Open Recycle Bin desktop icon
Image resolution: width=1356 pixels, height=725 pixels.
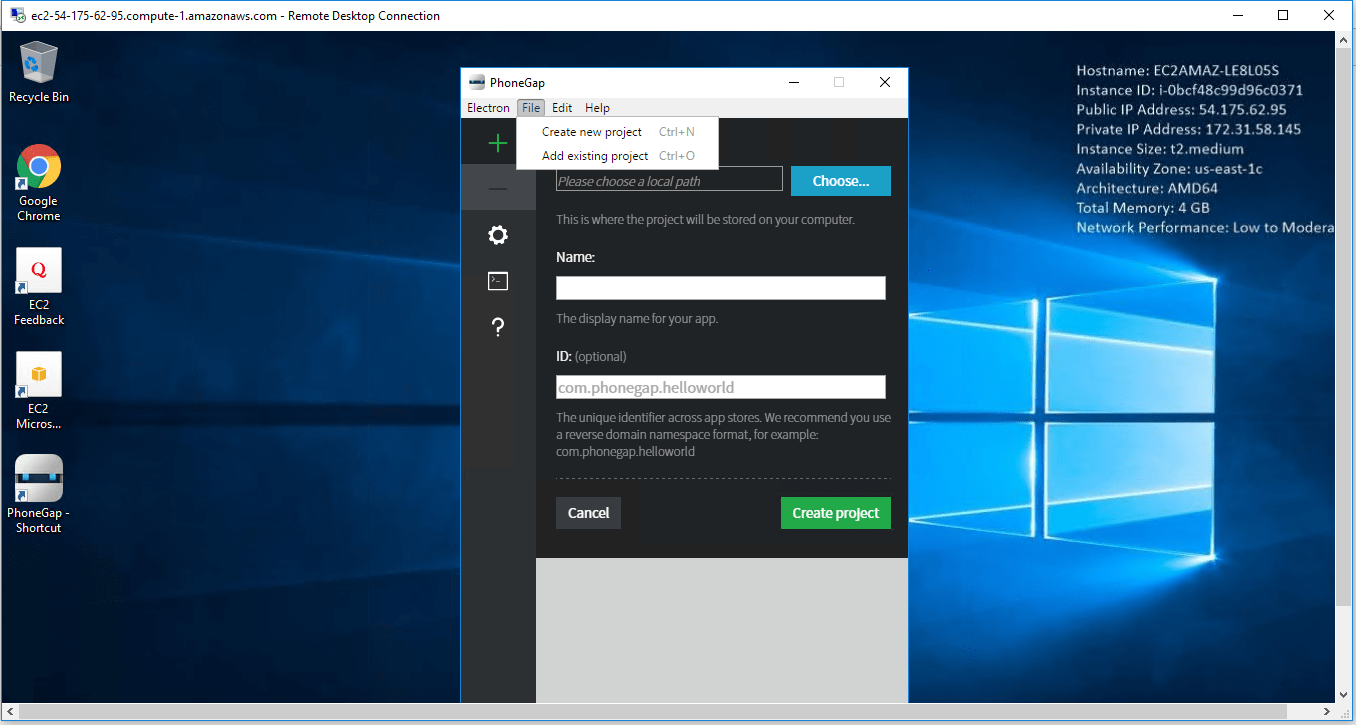(x=39, y=71)
